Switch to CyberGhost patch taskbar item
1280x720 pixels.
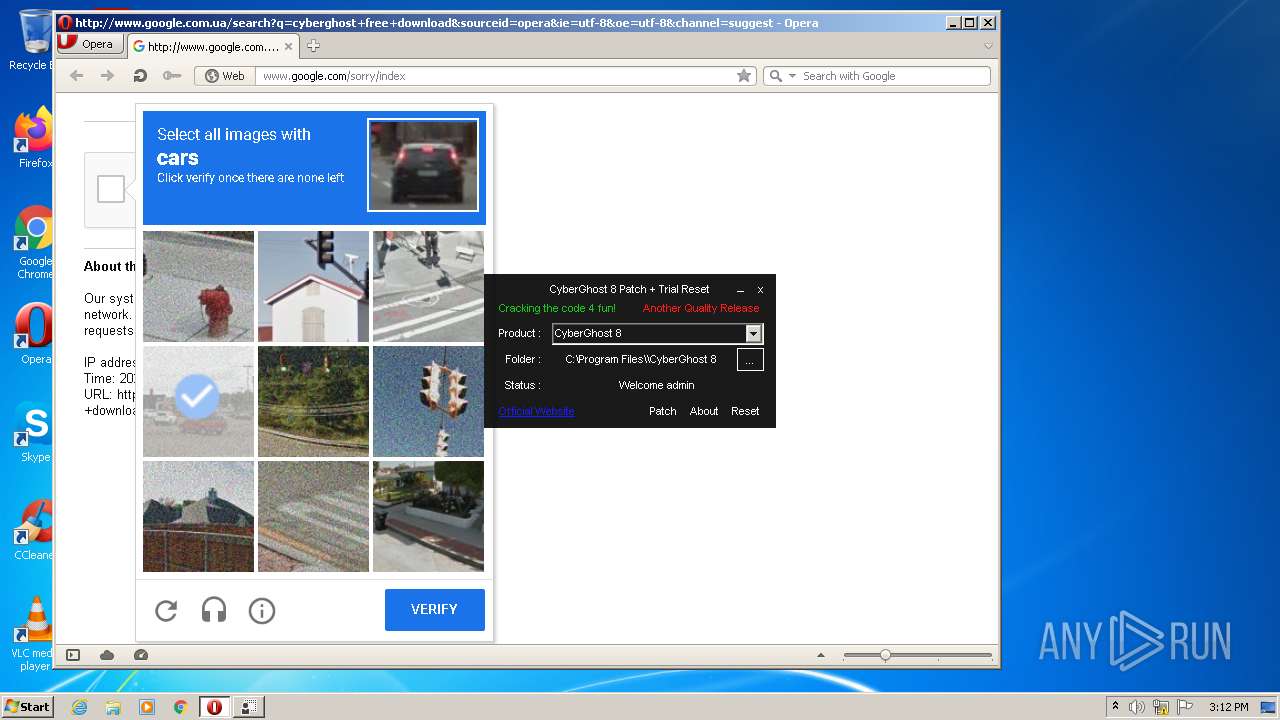click(249, 707)
